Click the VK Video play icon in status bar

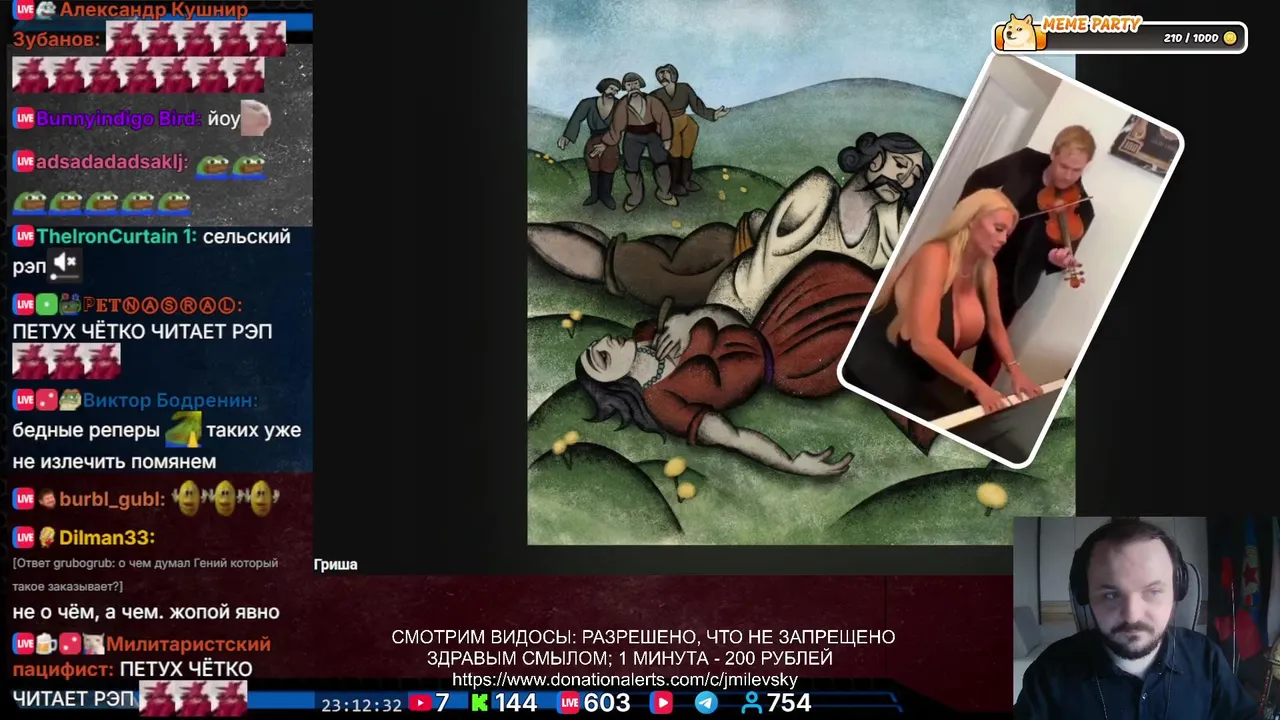point(662,703)
